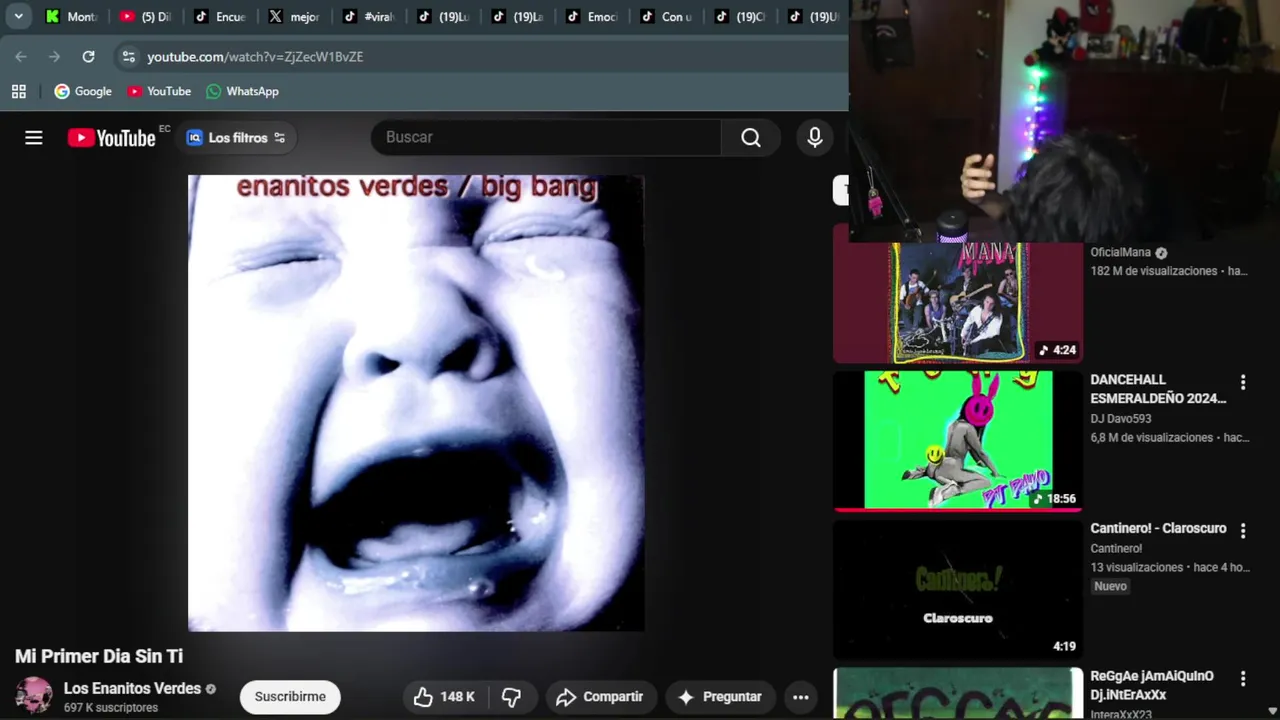Open options for ReGgAe jAmAiQuInO video
This screenshot has height=720, width=1280.
(1243, 678)
